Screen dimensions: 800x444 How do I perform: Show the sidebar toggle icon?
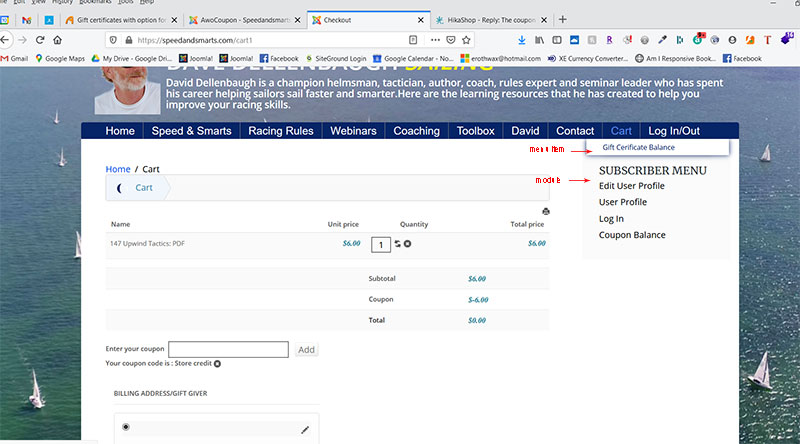click(x=557, y=40)
